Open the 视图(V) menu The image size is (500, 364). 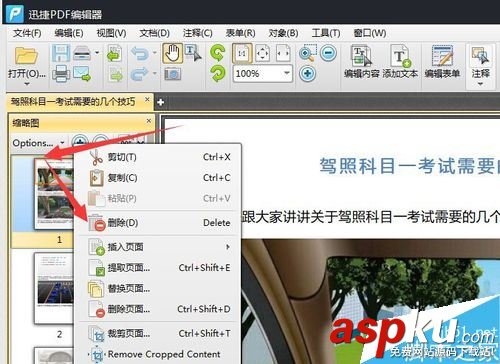pyautogui.click(x=111, y=33)
